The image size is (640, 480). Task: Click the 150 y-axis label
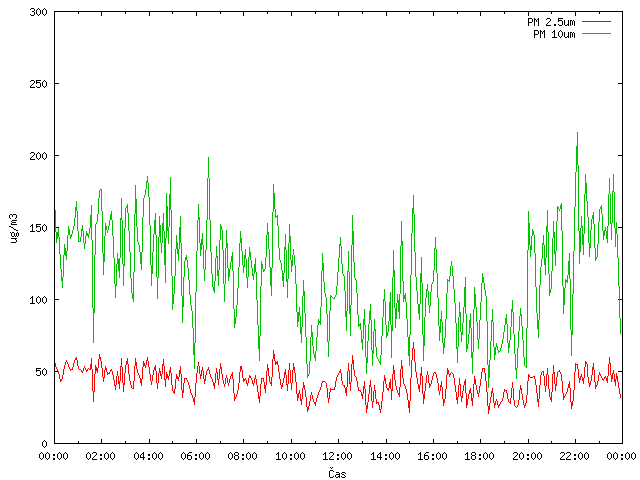coord(39,228)
